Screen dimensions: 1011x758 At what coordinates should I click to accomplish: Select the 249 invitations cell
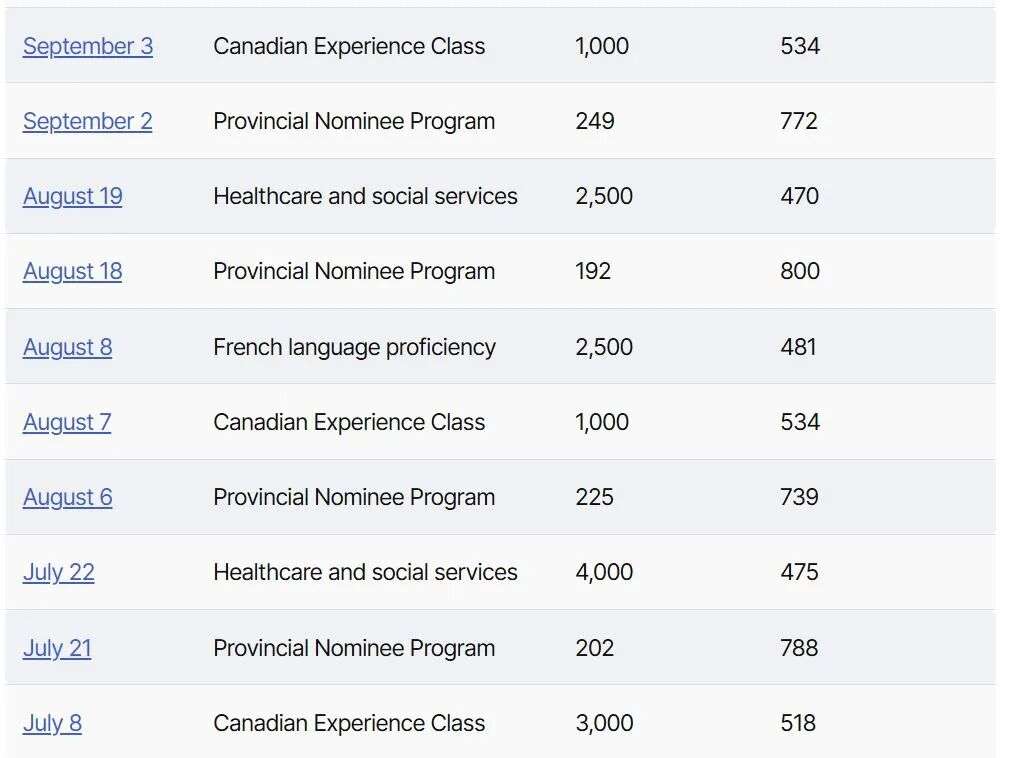point(595,121)
